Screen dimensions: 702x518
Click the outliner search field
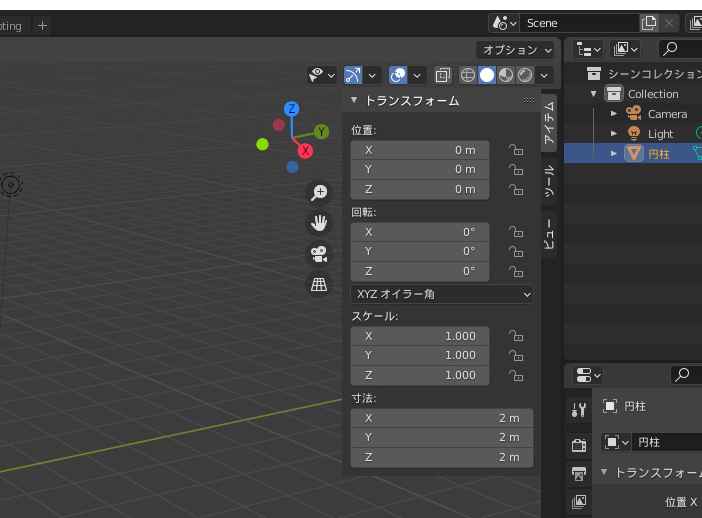coord(681,49)
